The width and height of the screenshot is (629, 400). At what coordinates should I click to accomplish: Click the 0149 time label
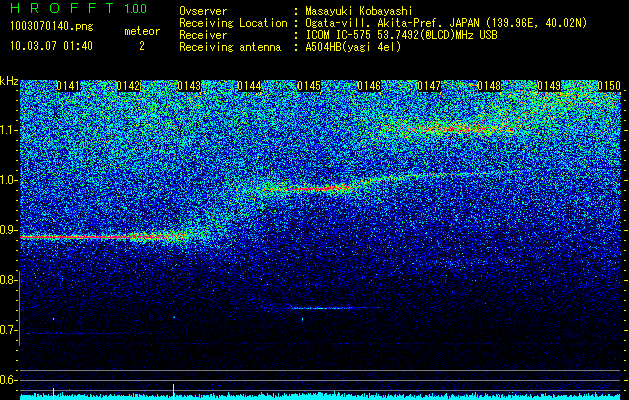[x=549, y=86]
